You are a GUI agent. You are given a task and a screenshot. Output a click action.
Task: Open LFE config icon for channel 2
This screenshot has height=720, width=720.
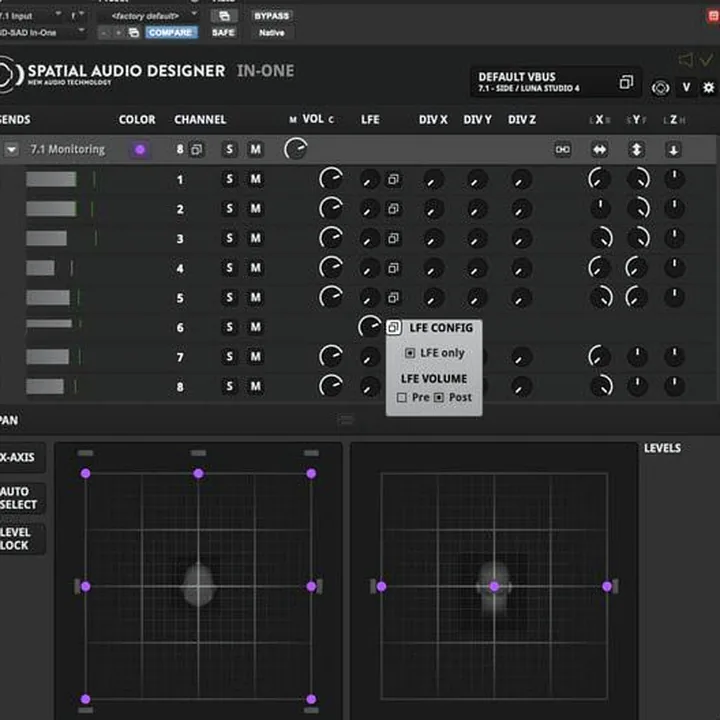tap(393, 209)
